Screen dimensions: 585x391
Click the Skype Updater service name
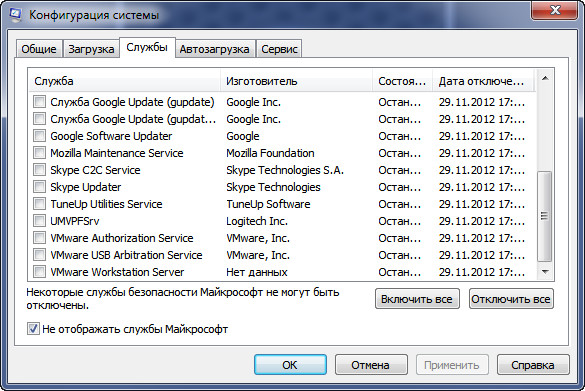(x=85, y=187)
